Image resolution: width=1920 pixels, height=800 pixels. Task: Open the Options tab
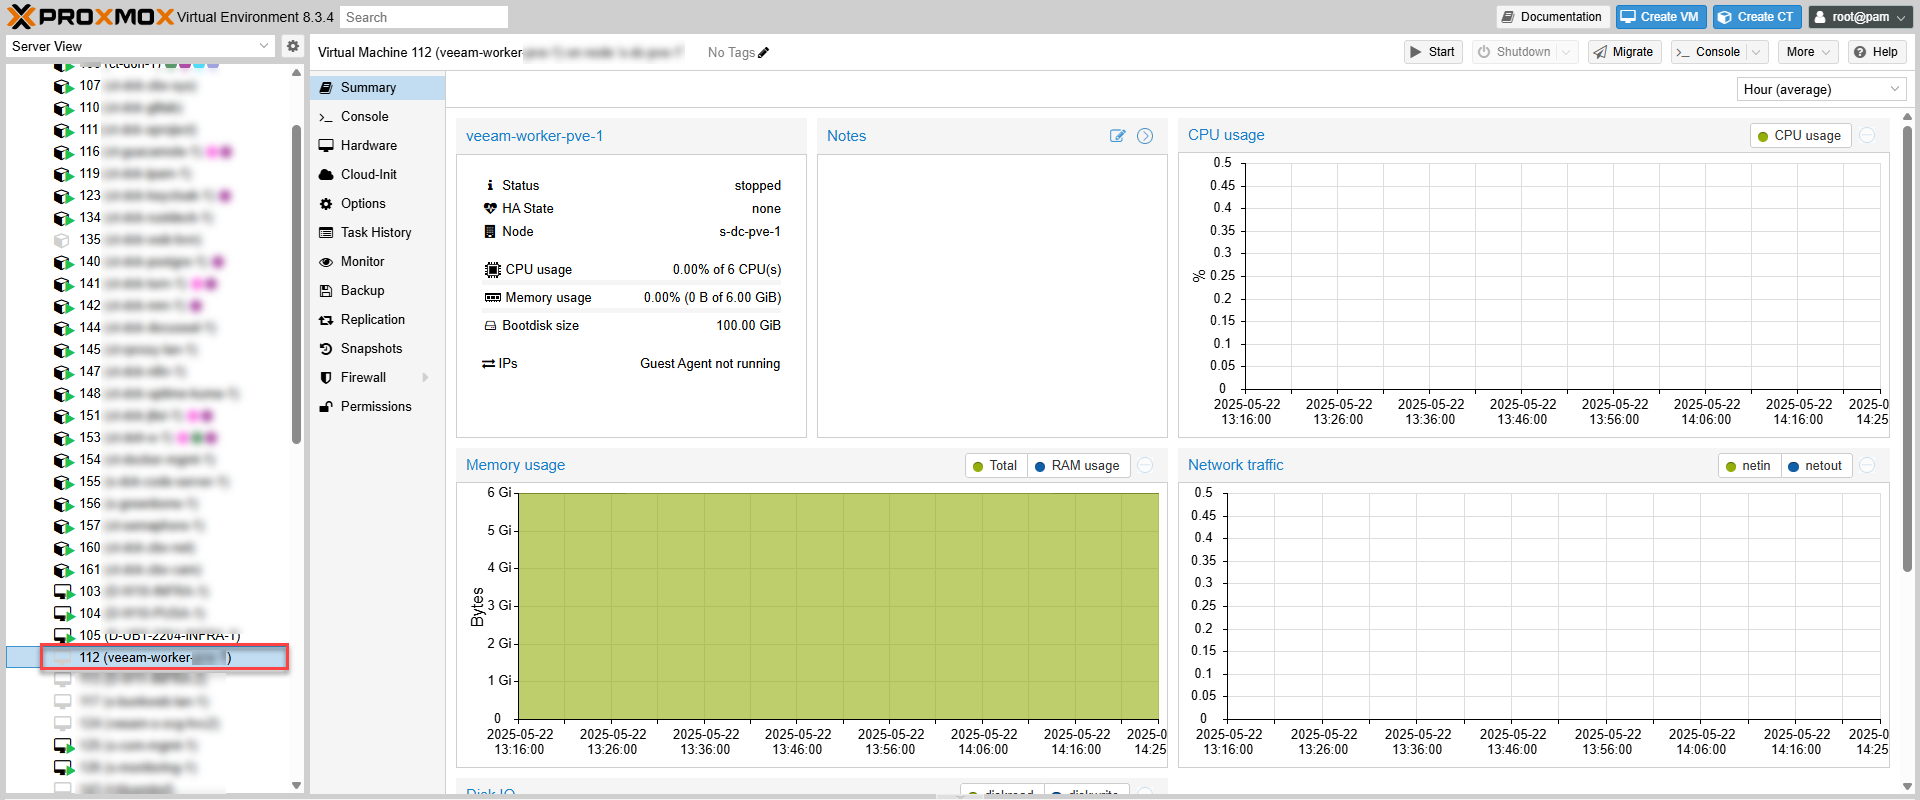point(377,204)
